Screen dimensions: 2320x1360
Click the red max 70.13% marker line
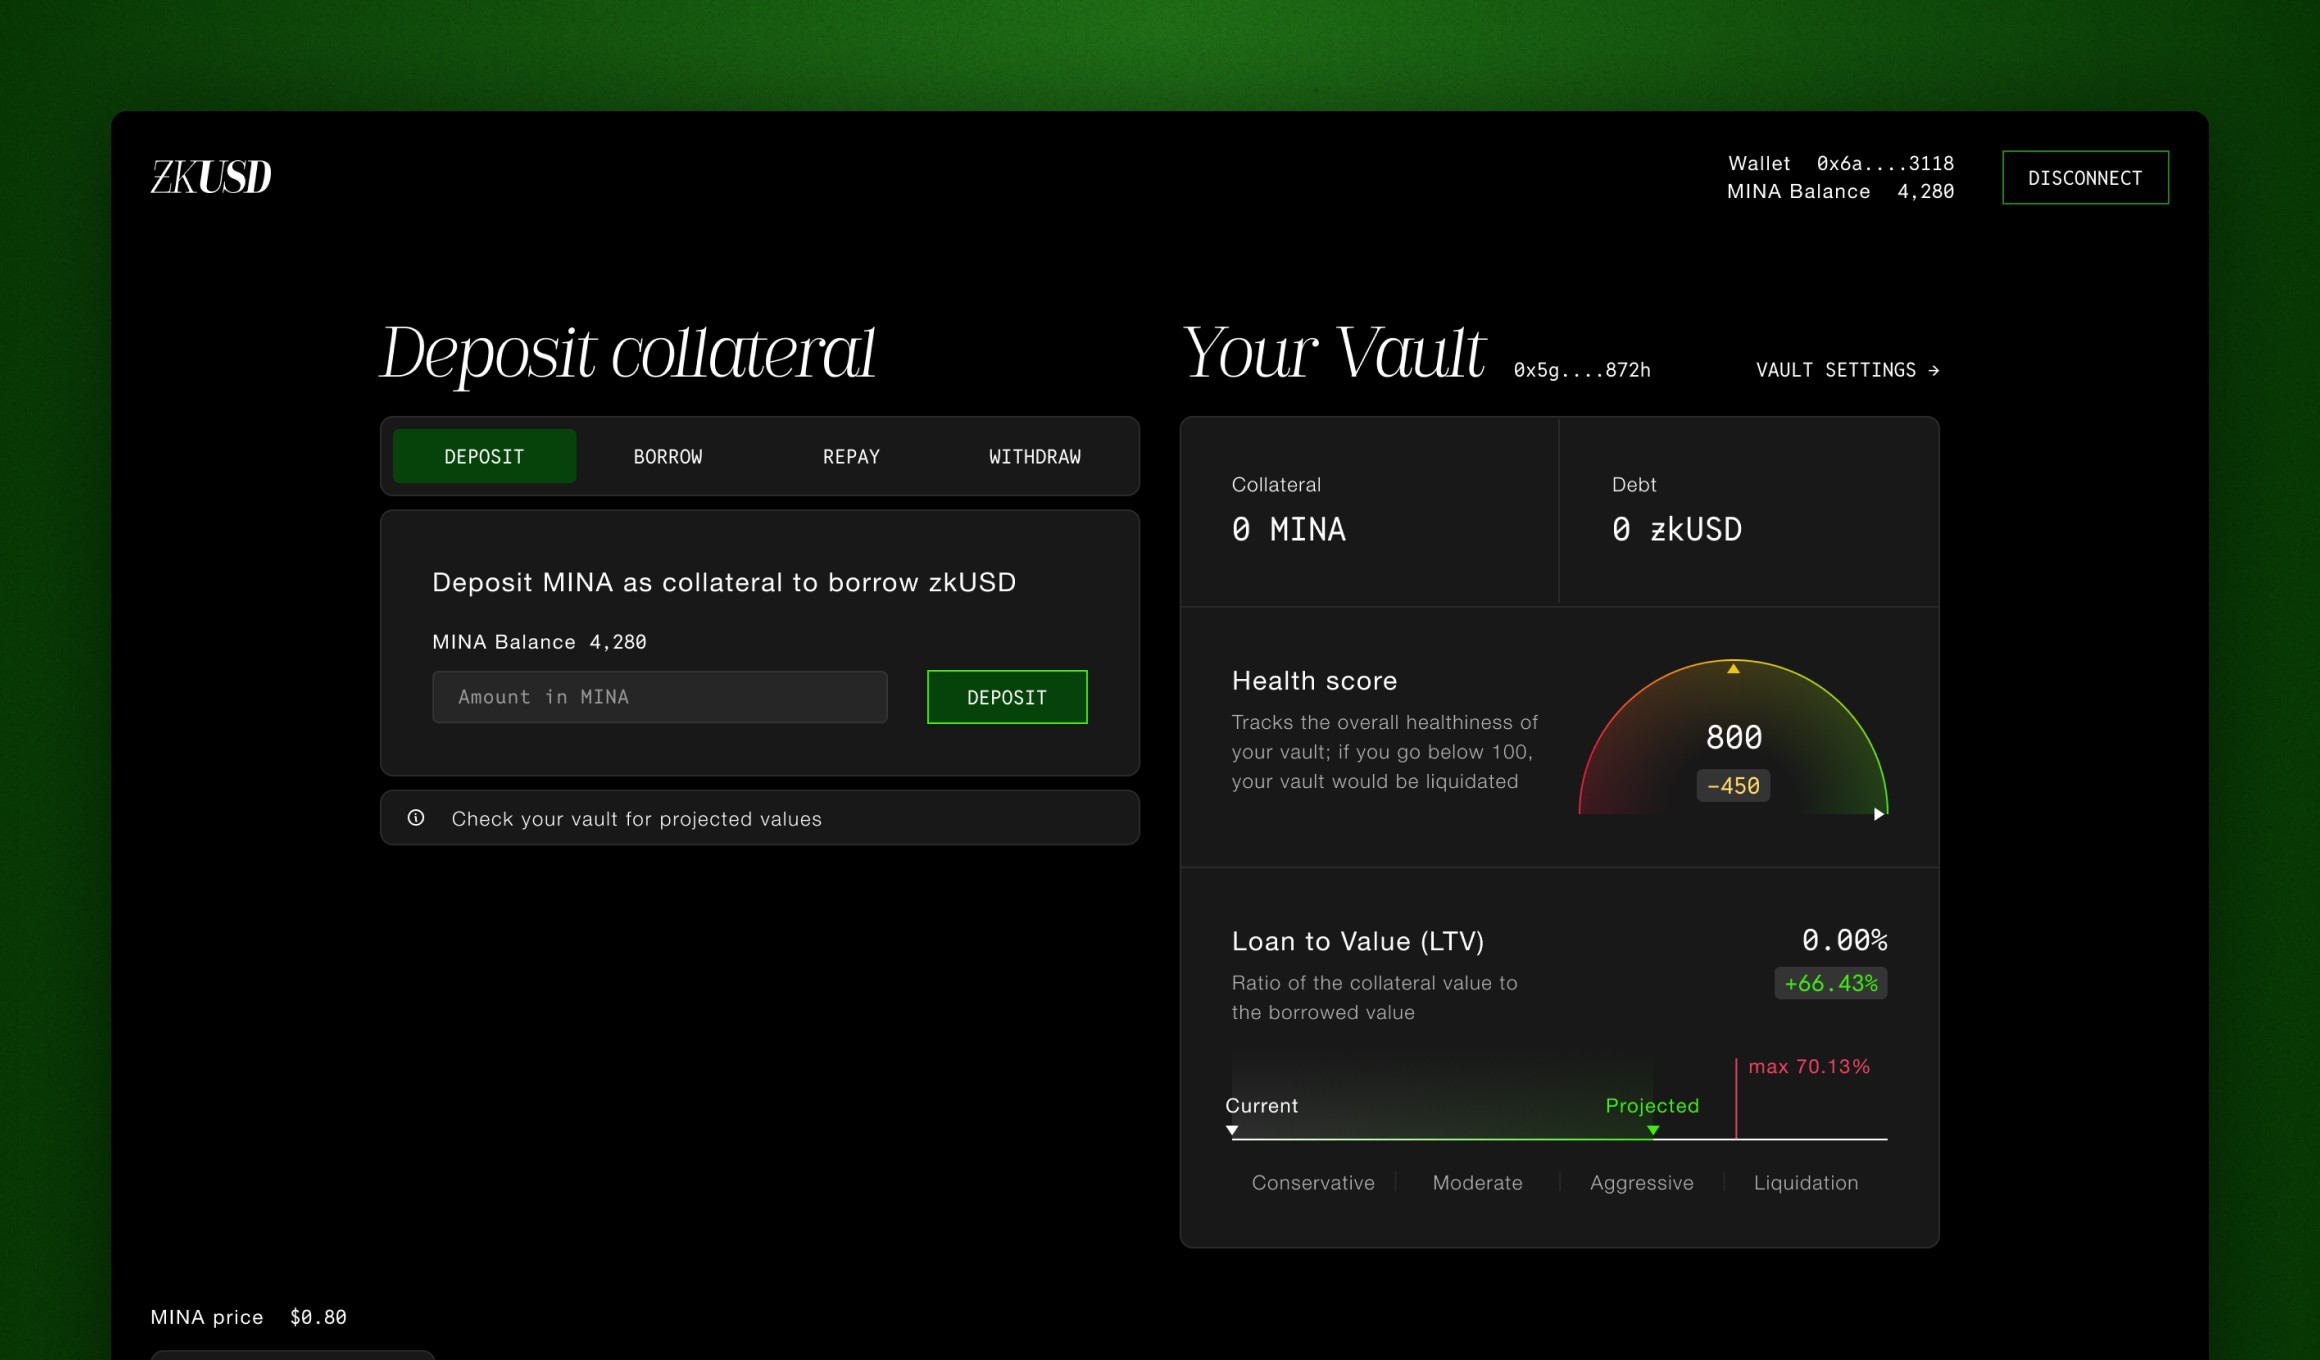click(1736, 1098)
